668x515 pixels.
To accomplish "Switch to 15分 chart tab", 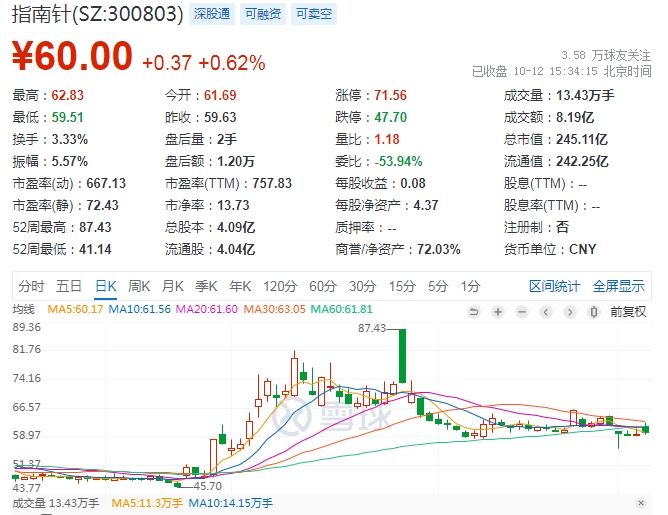I will pos(402,286).
